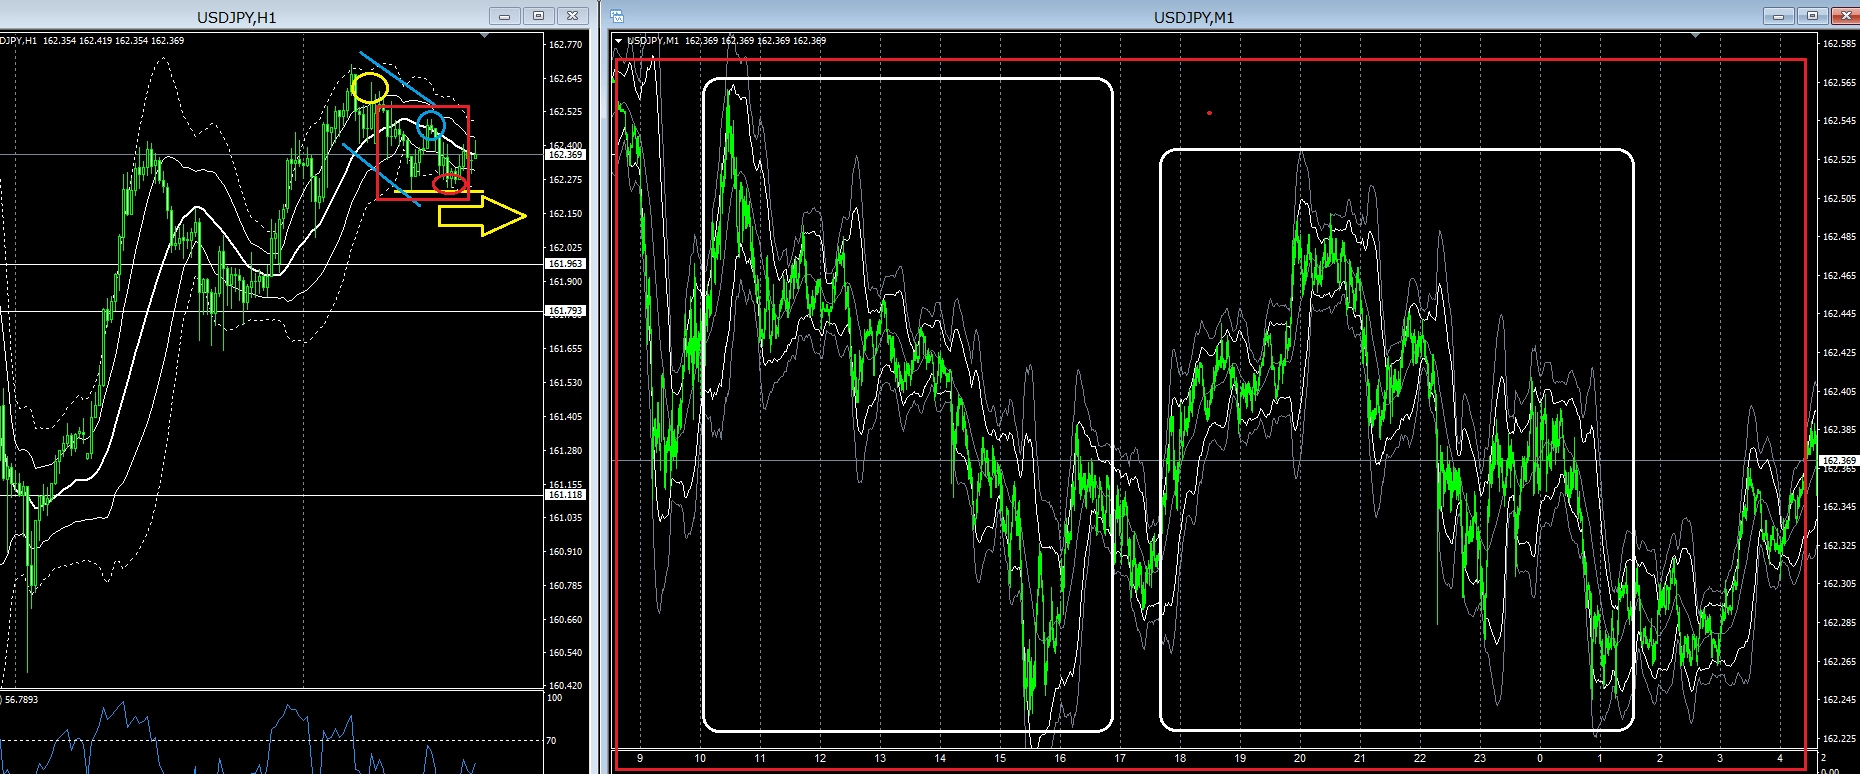Image resolution: width=1860 pixels, height=774 pixels.
Task: Minimize the USDJPY,H1 chart window
Action: coord(505,16)
